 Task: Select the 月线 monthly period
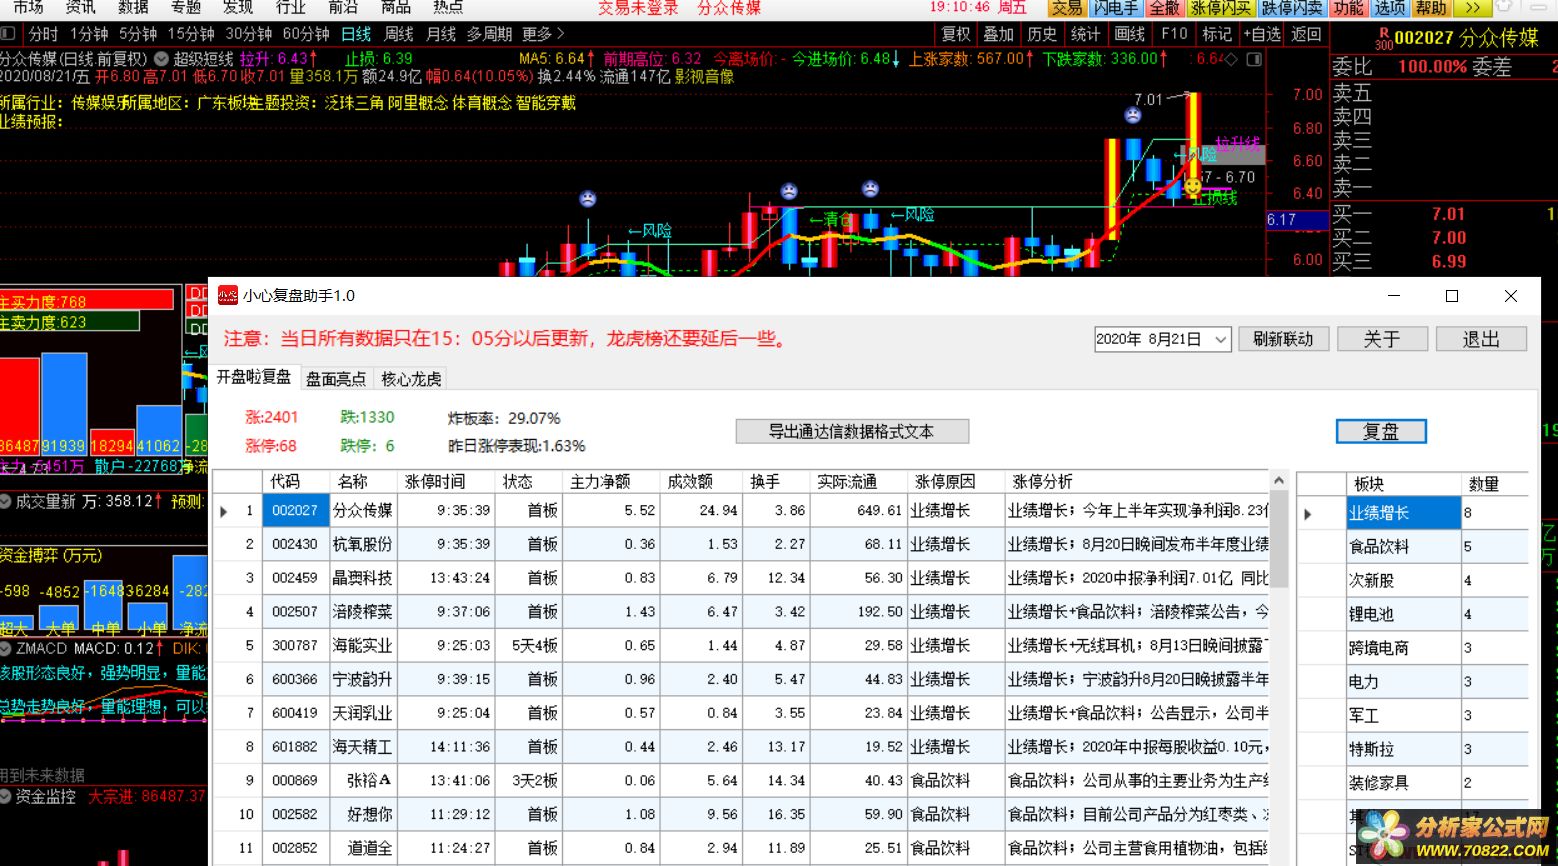pos(441,34)
